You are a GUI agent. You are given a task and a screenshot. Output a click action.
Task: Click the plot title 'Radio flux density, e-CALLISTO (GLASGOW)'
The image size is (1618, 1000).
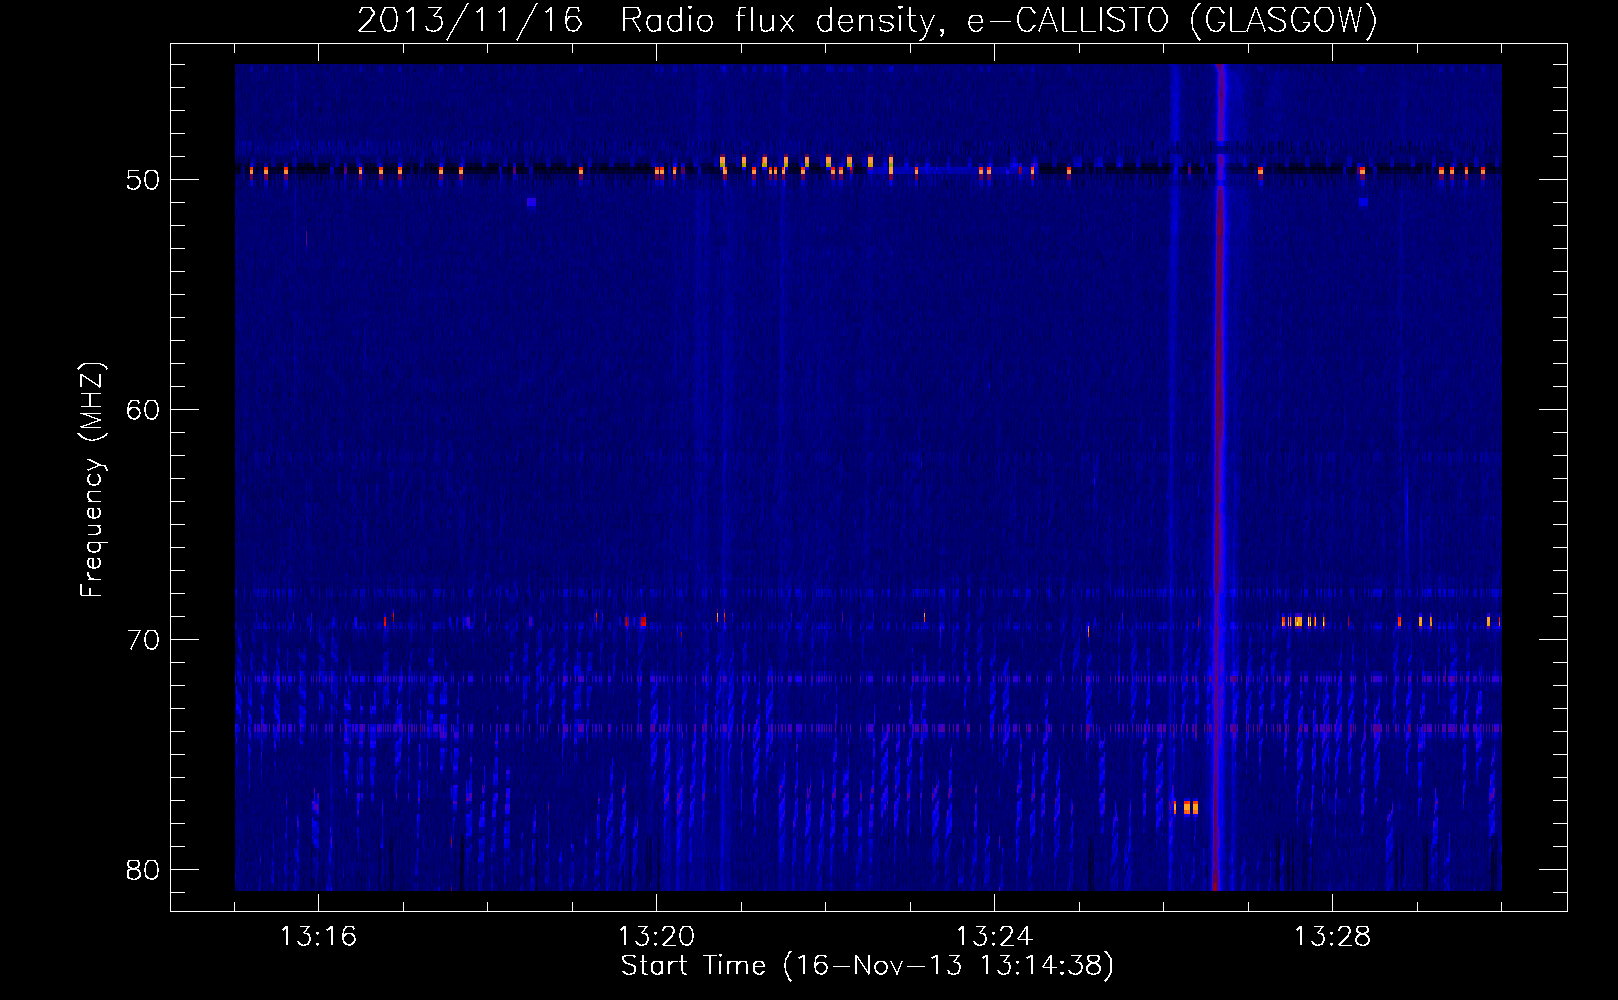(998, 20)
